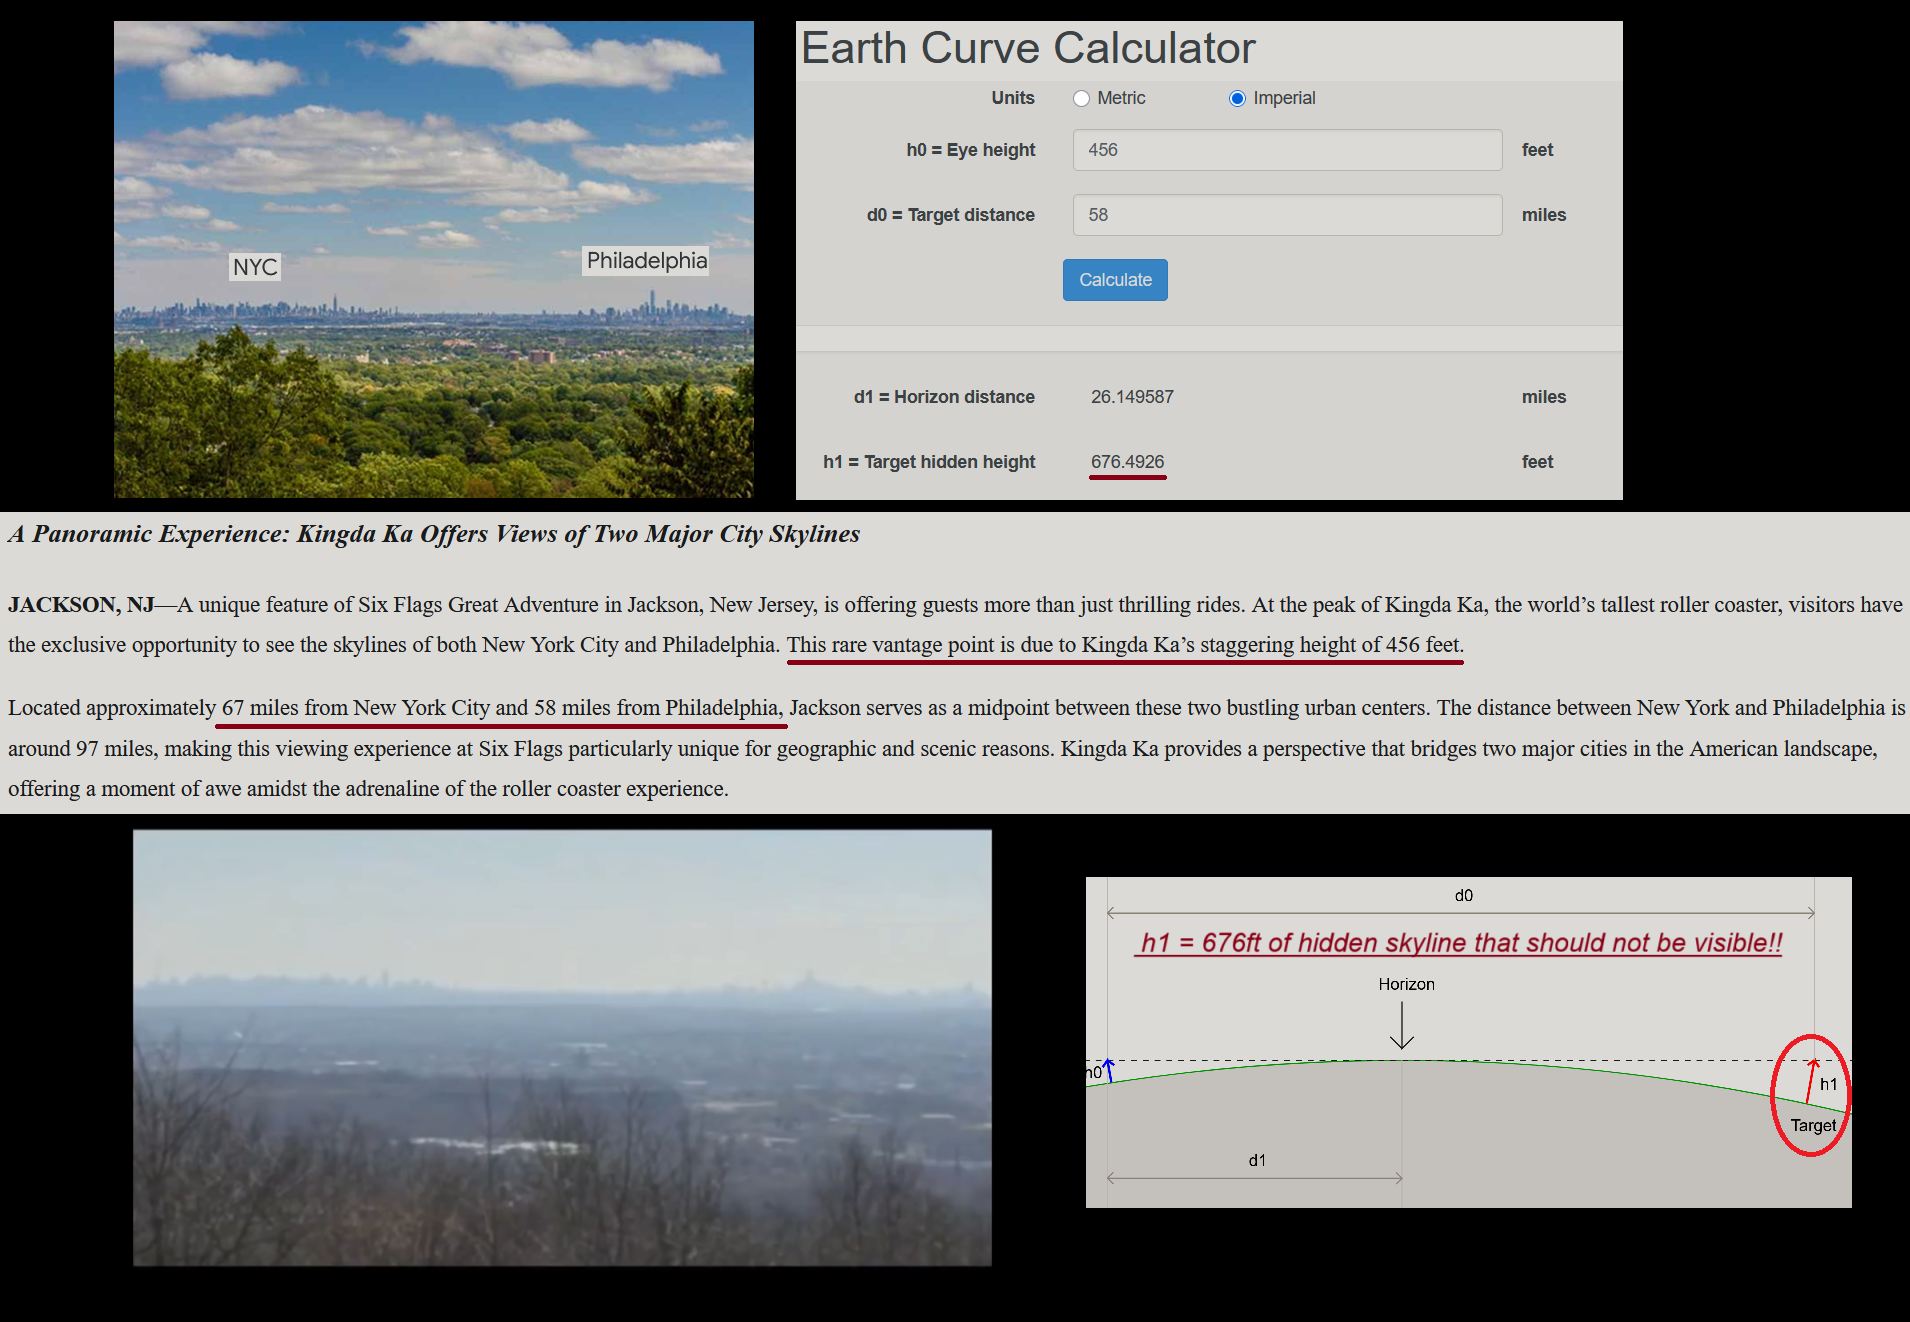Click the 'd0' label atop the curve diagram
The height and width of the screenshot is (1322, 1910).
click(x=1463, y=895)
